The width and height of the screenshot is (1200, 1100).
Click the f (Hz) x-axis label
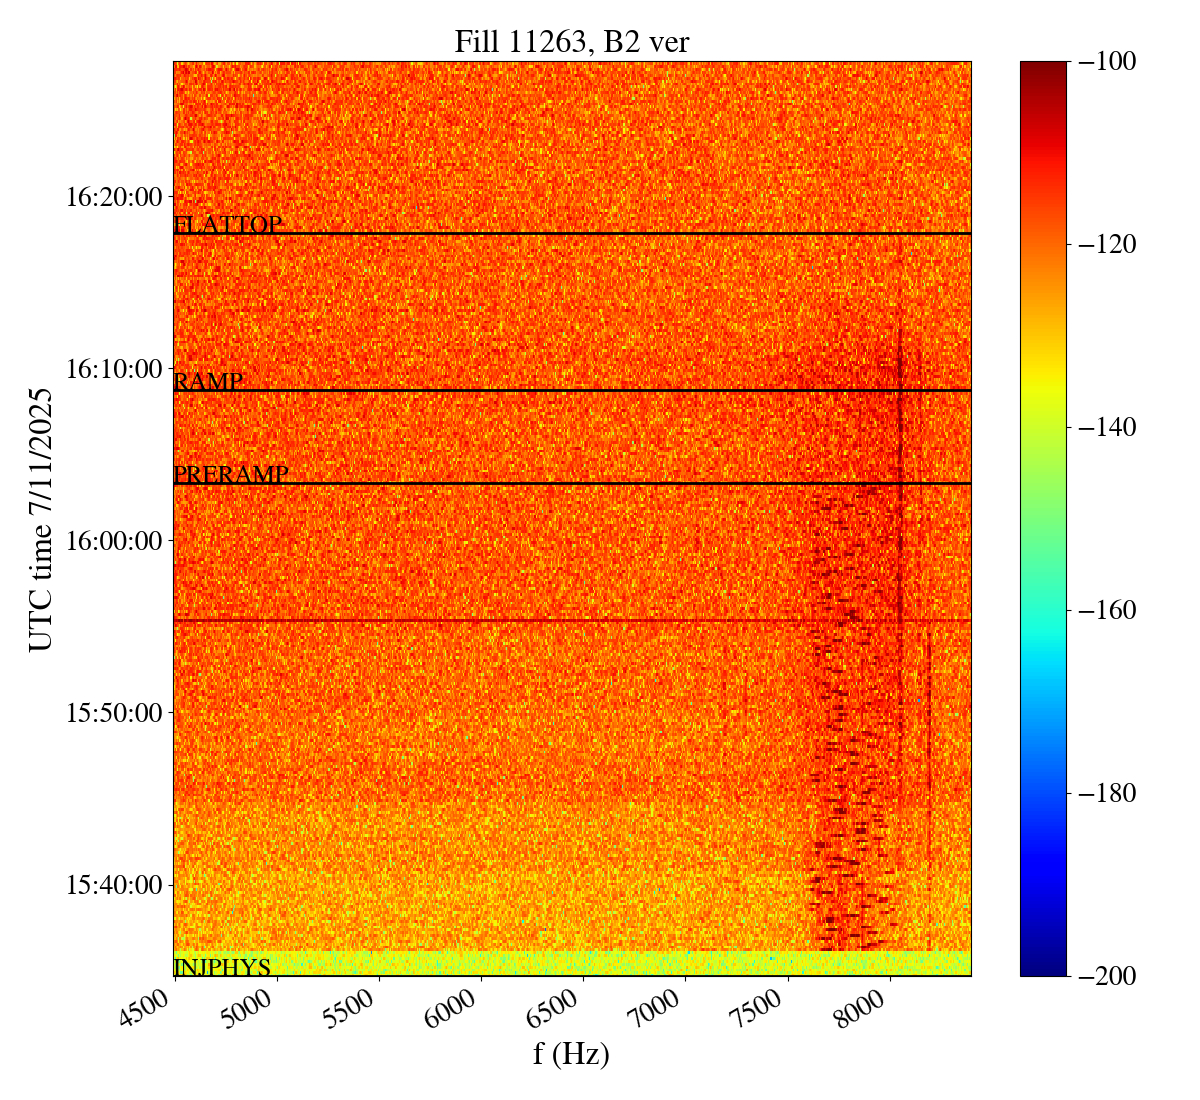[571, 1053]
